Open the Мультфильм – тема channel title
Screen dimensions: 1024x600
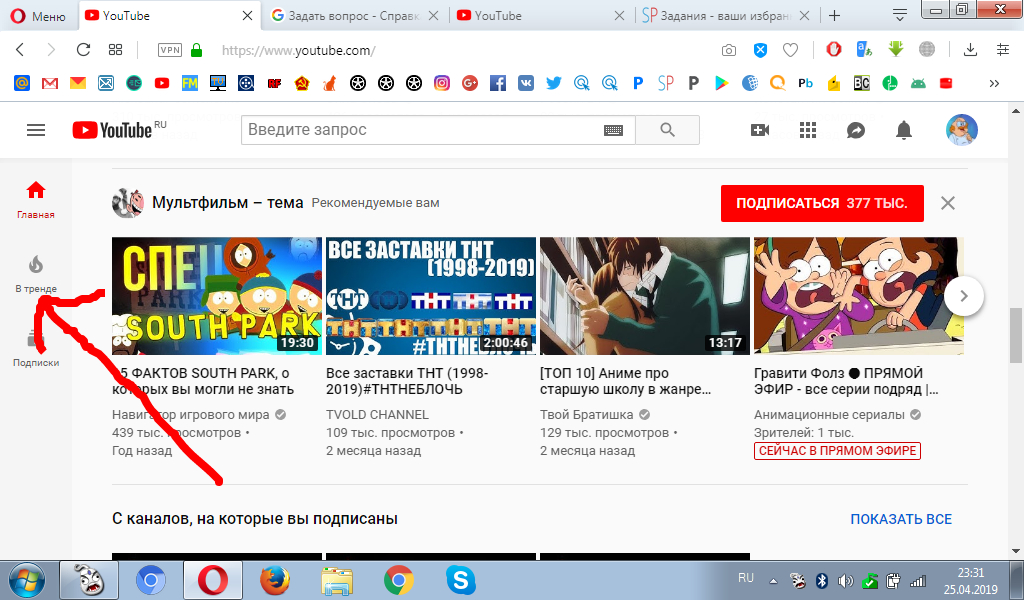pos(227,203)
